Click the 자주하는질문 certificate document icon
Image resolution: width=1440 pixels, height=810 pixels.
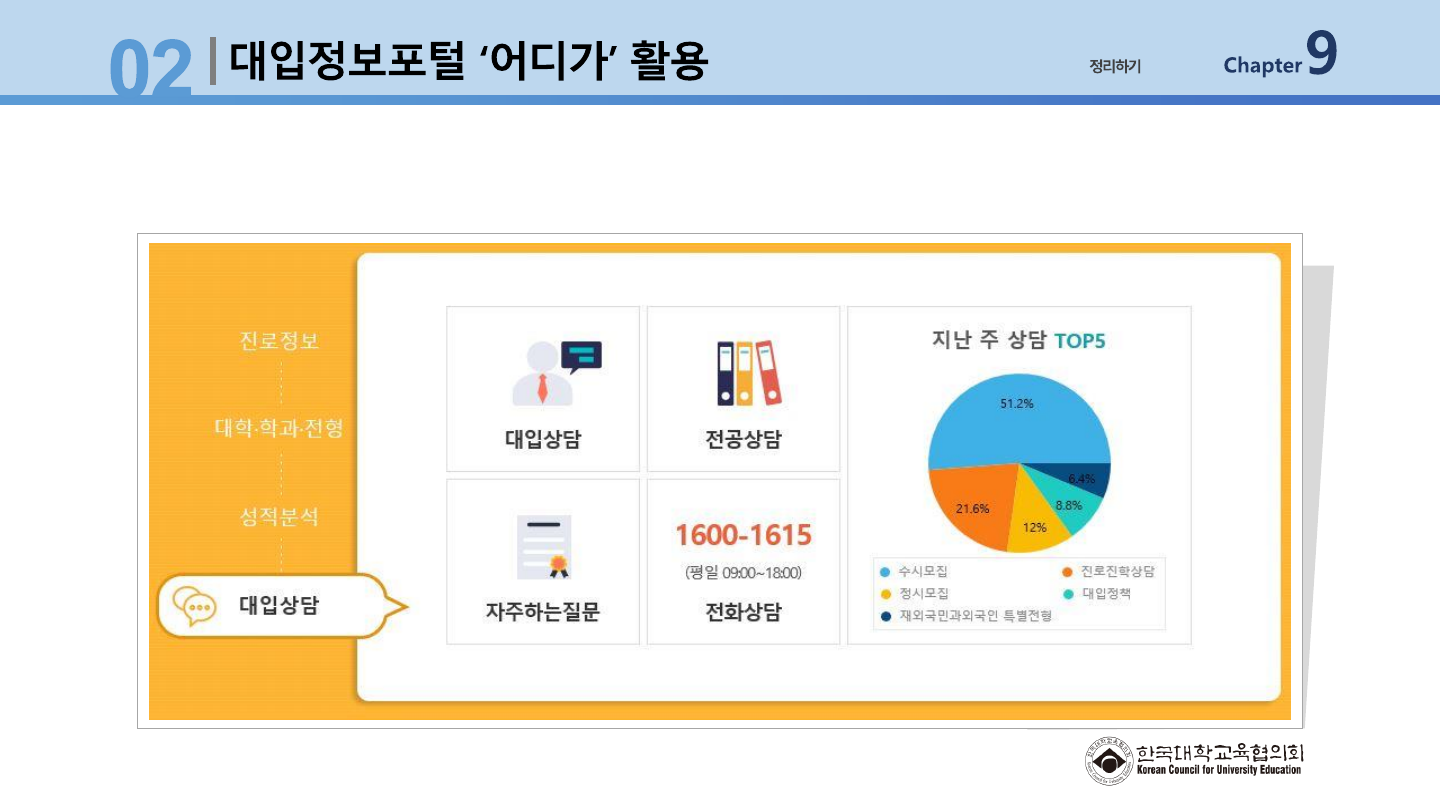[545, 547]
